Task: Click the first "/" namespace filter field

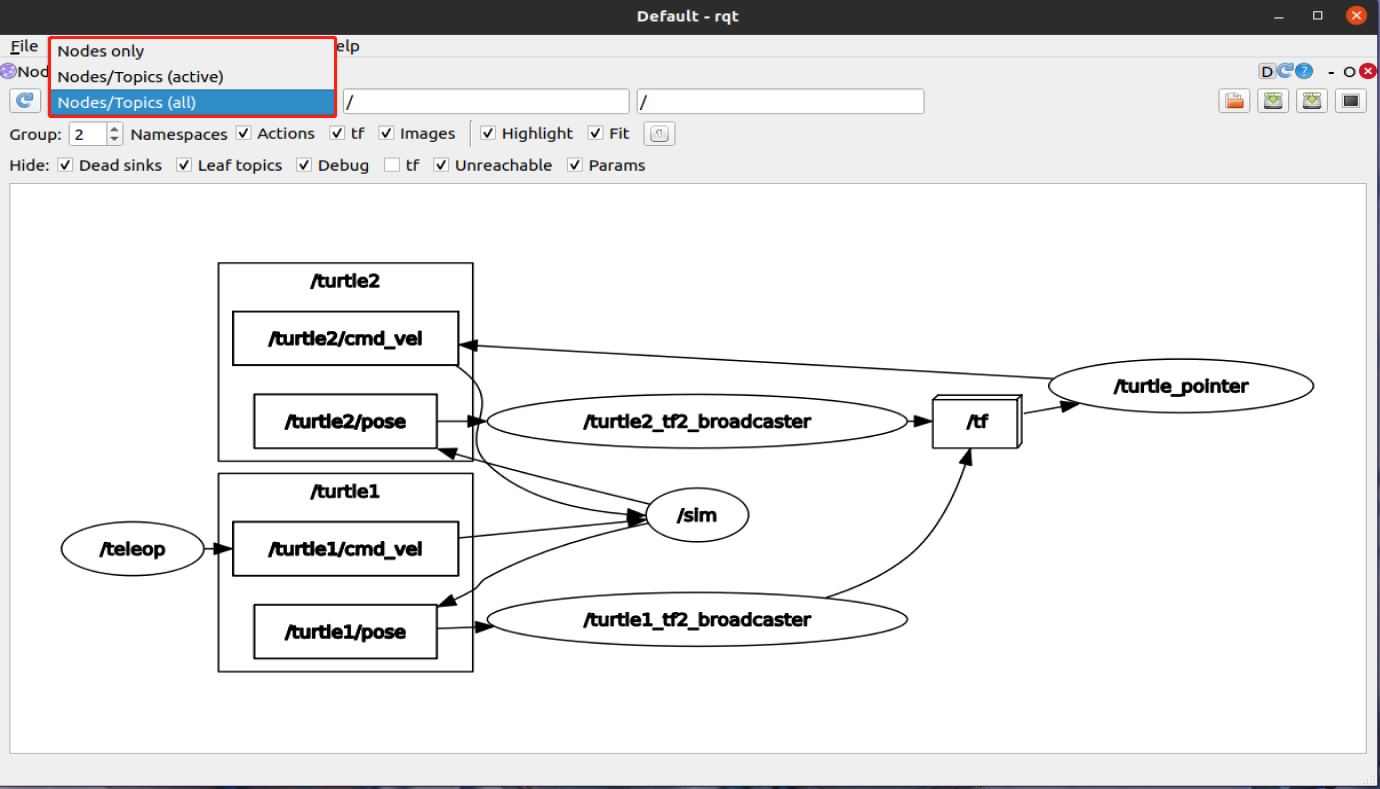Action: (x=486, y=101)
